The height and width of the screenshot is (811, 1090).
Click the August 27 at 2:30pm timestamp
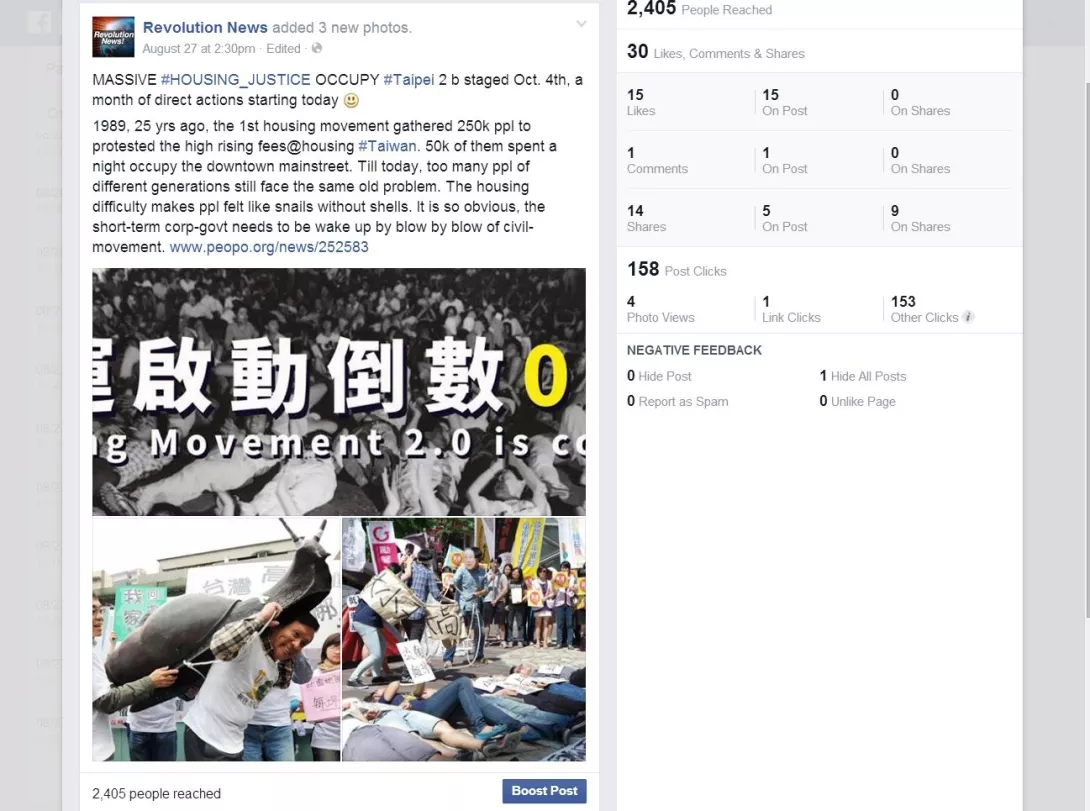(199, 49)
